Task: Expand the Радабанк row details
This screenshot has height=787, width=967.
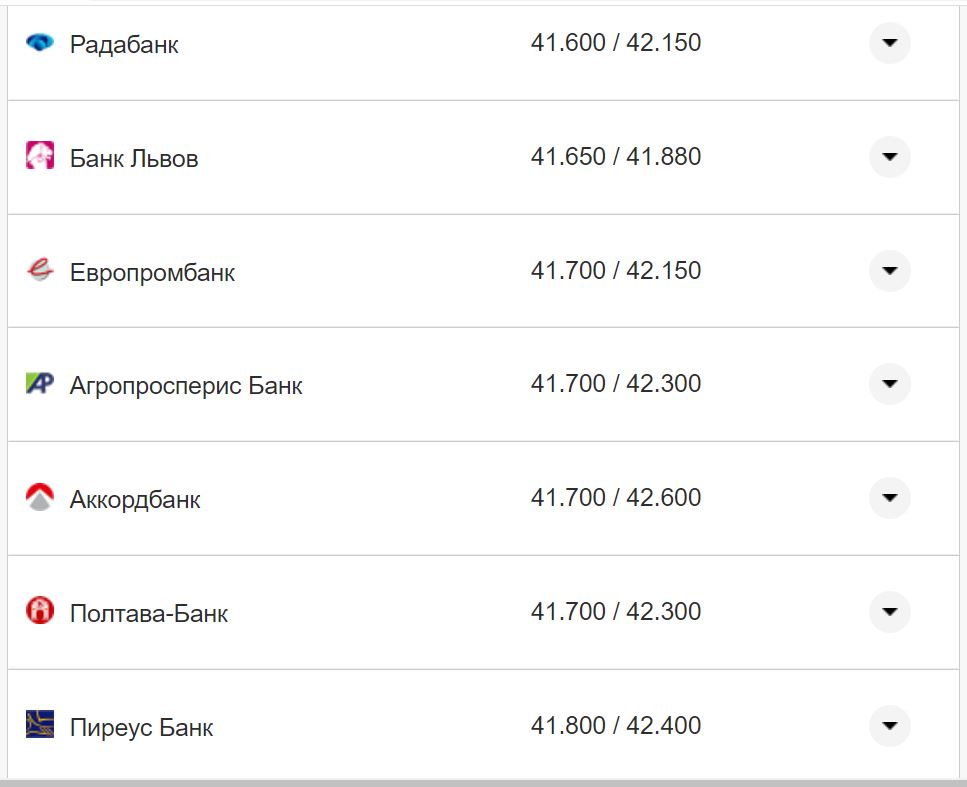Action: pyautogui.click(x=889, y=43)
